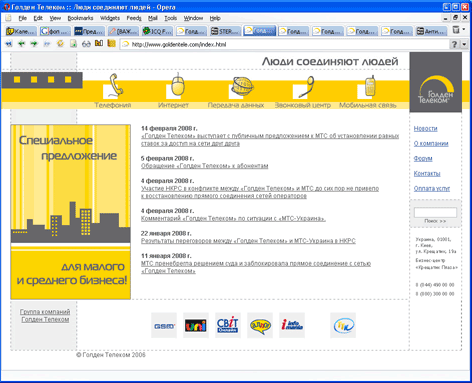The width and height of the screenshot is (472, 383).
Task: Click the glasses toolbar icon
Action: (86, 44)
